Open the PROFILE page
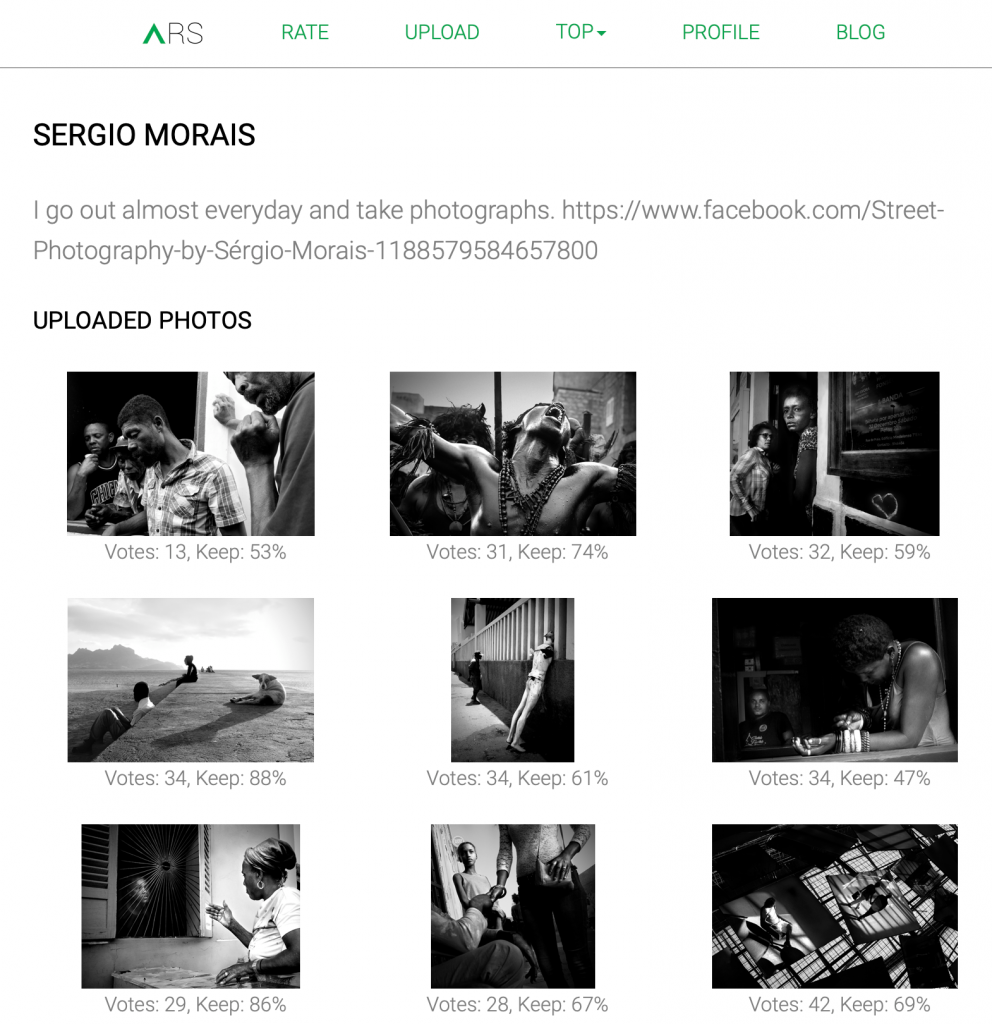992x1024 pixels. [x=721, y=32]
